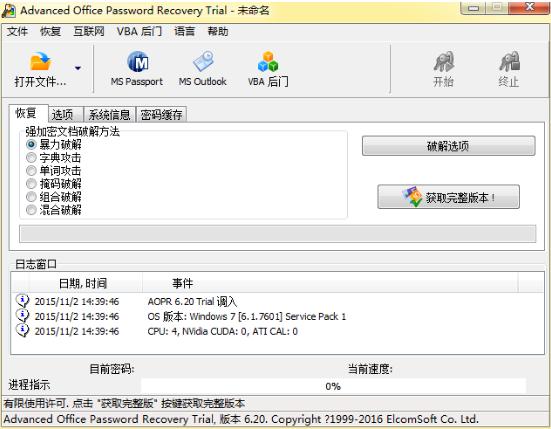
Task: Launch MS Passport recovery tool
Action: 137,69
